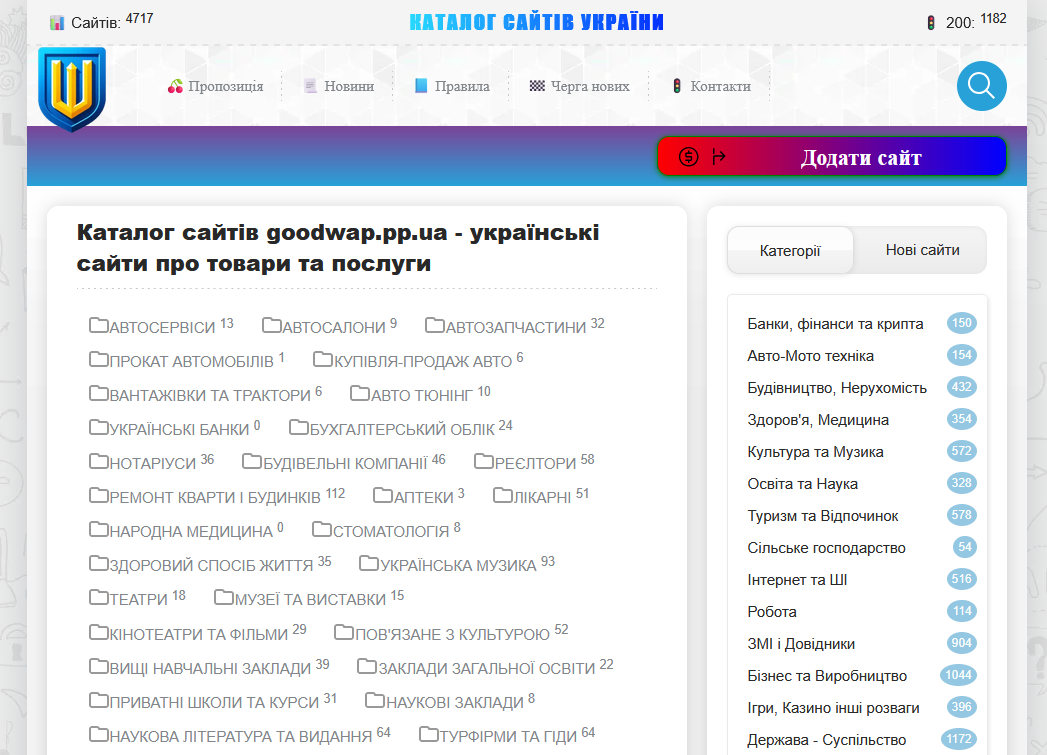Open search with the magnifier icon

[981, 86]
